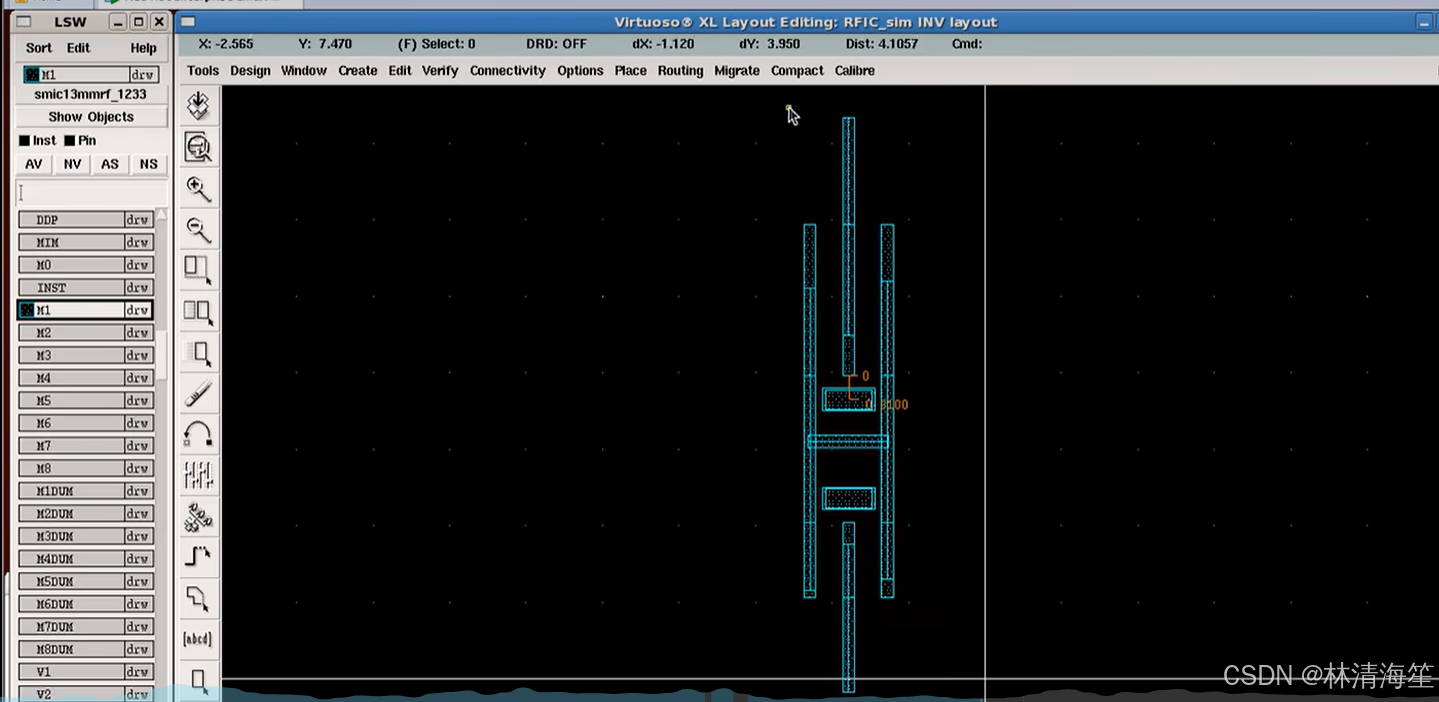Select the M8 layer row
1439x702 pixels.
click(86, 469)
